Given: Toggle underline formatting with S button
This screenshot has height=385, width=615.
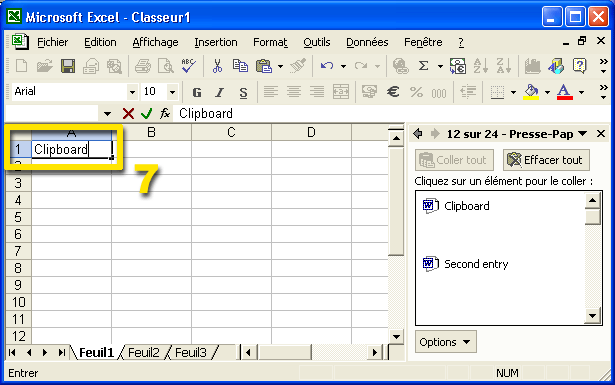Looking at the screenshot, I should pos(243,93).
